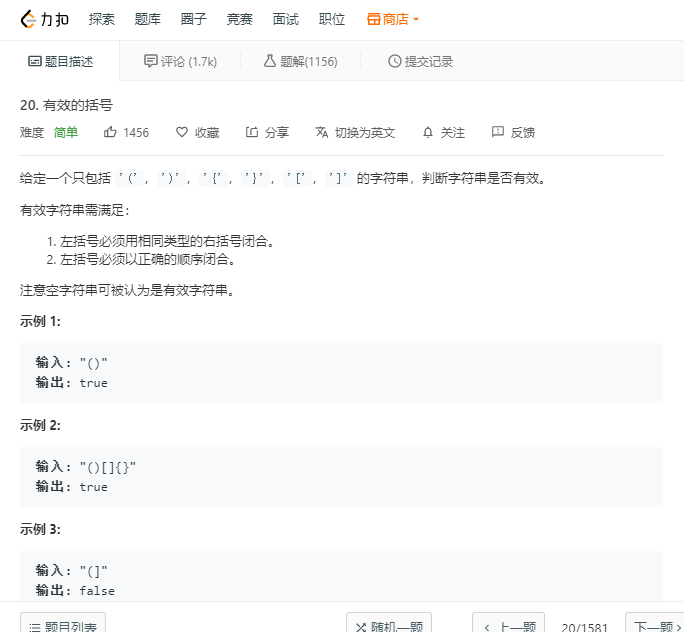
Task: Go to the 圈子 section
Action: 194,19
